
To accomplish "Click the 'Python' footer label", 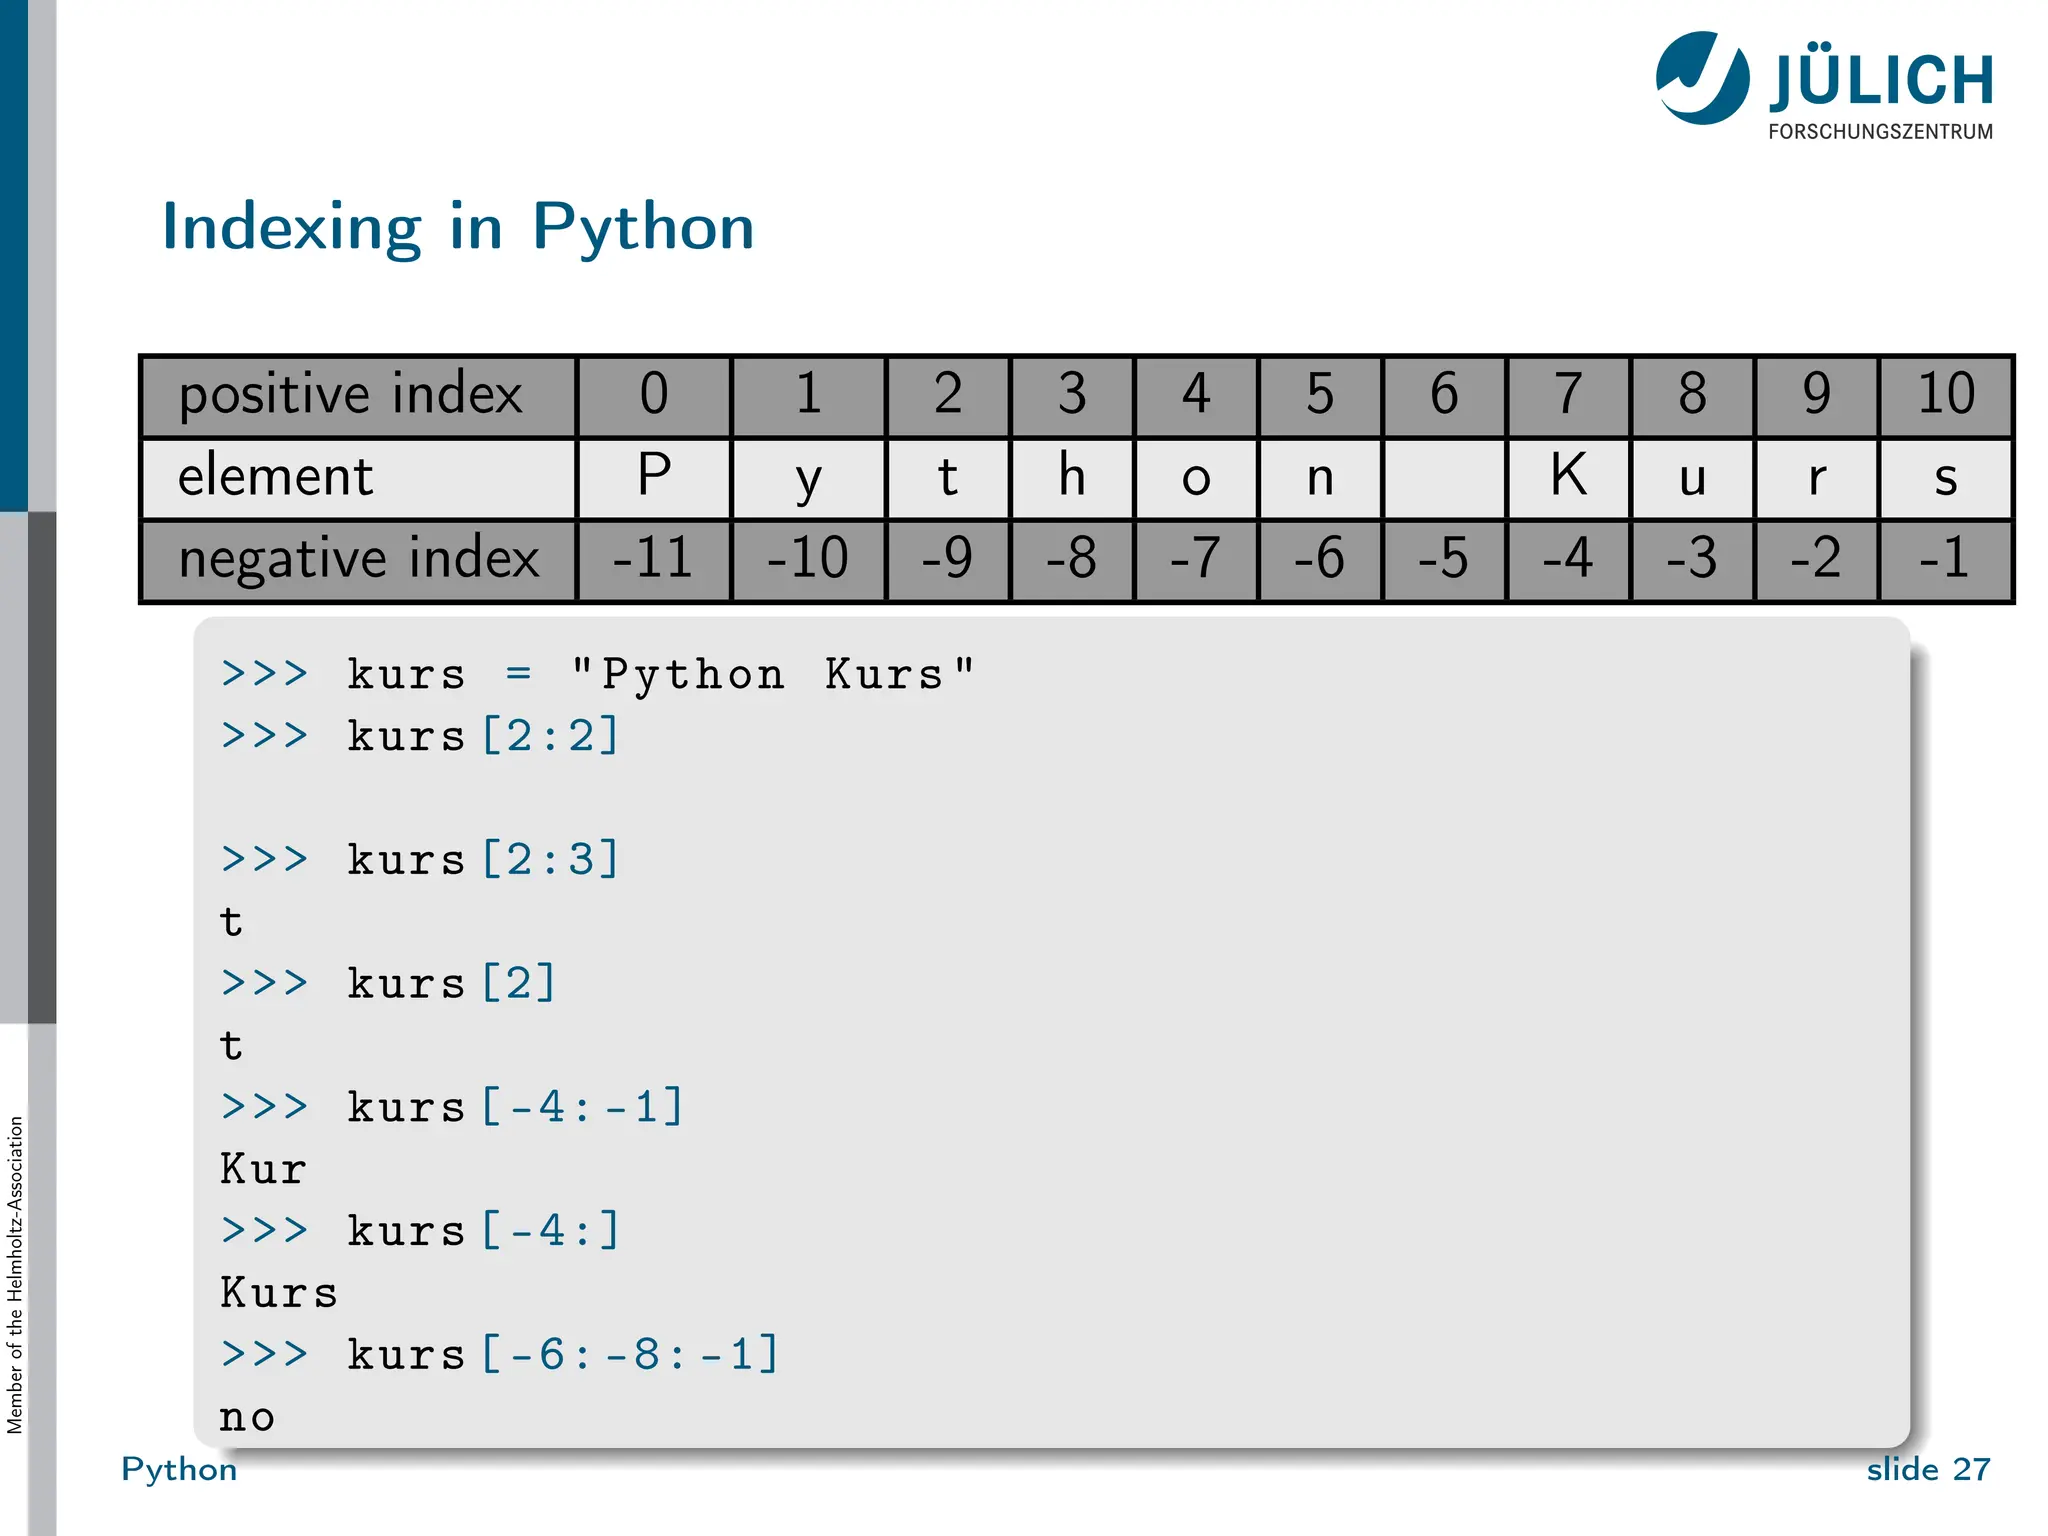I will tap(179, 1471).
